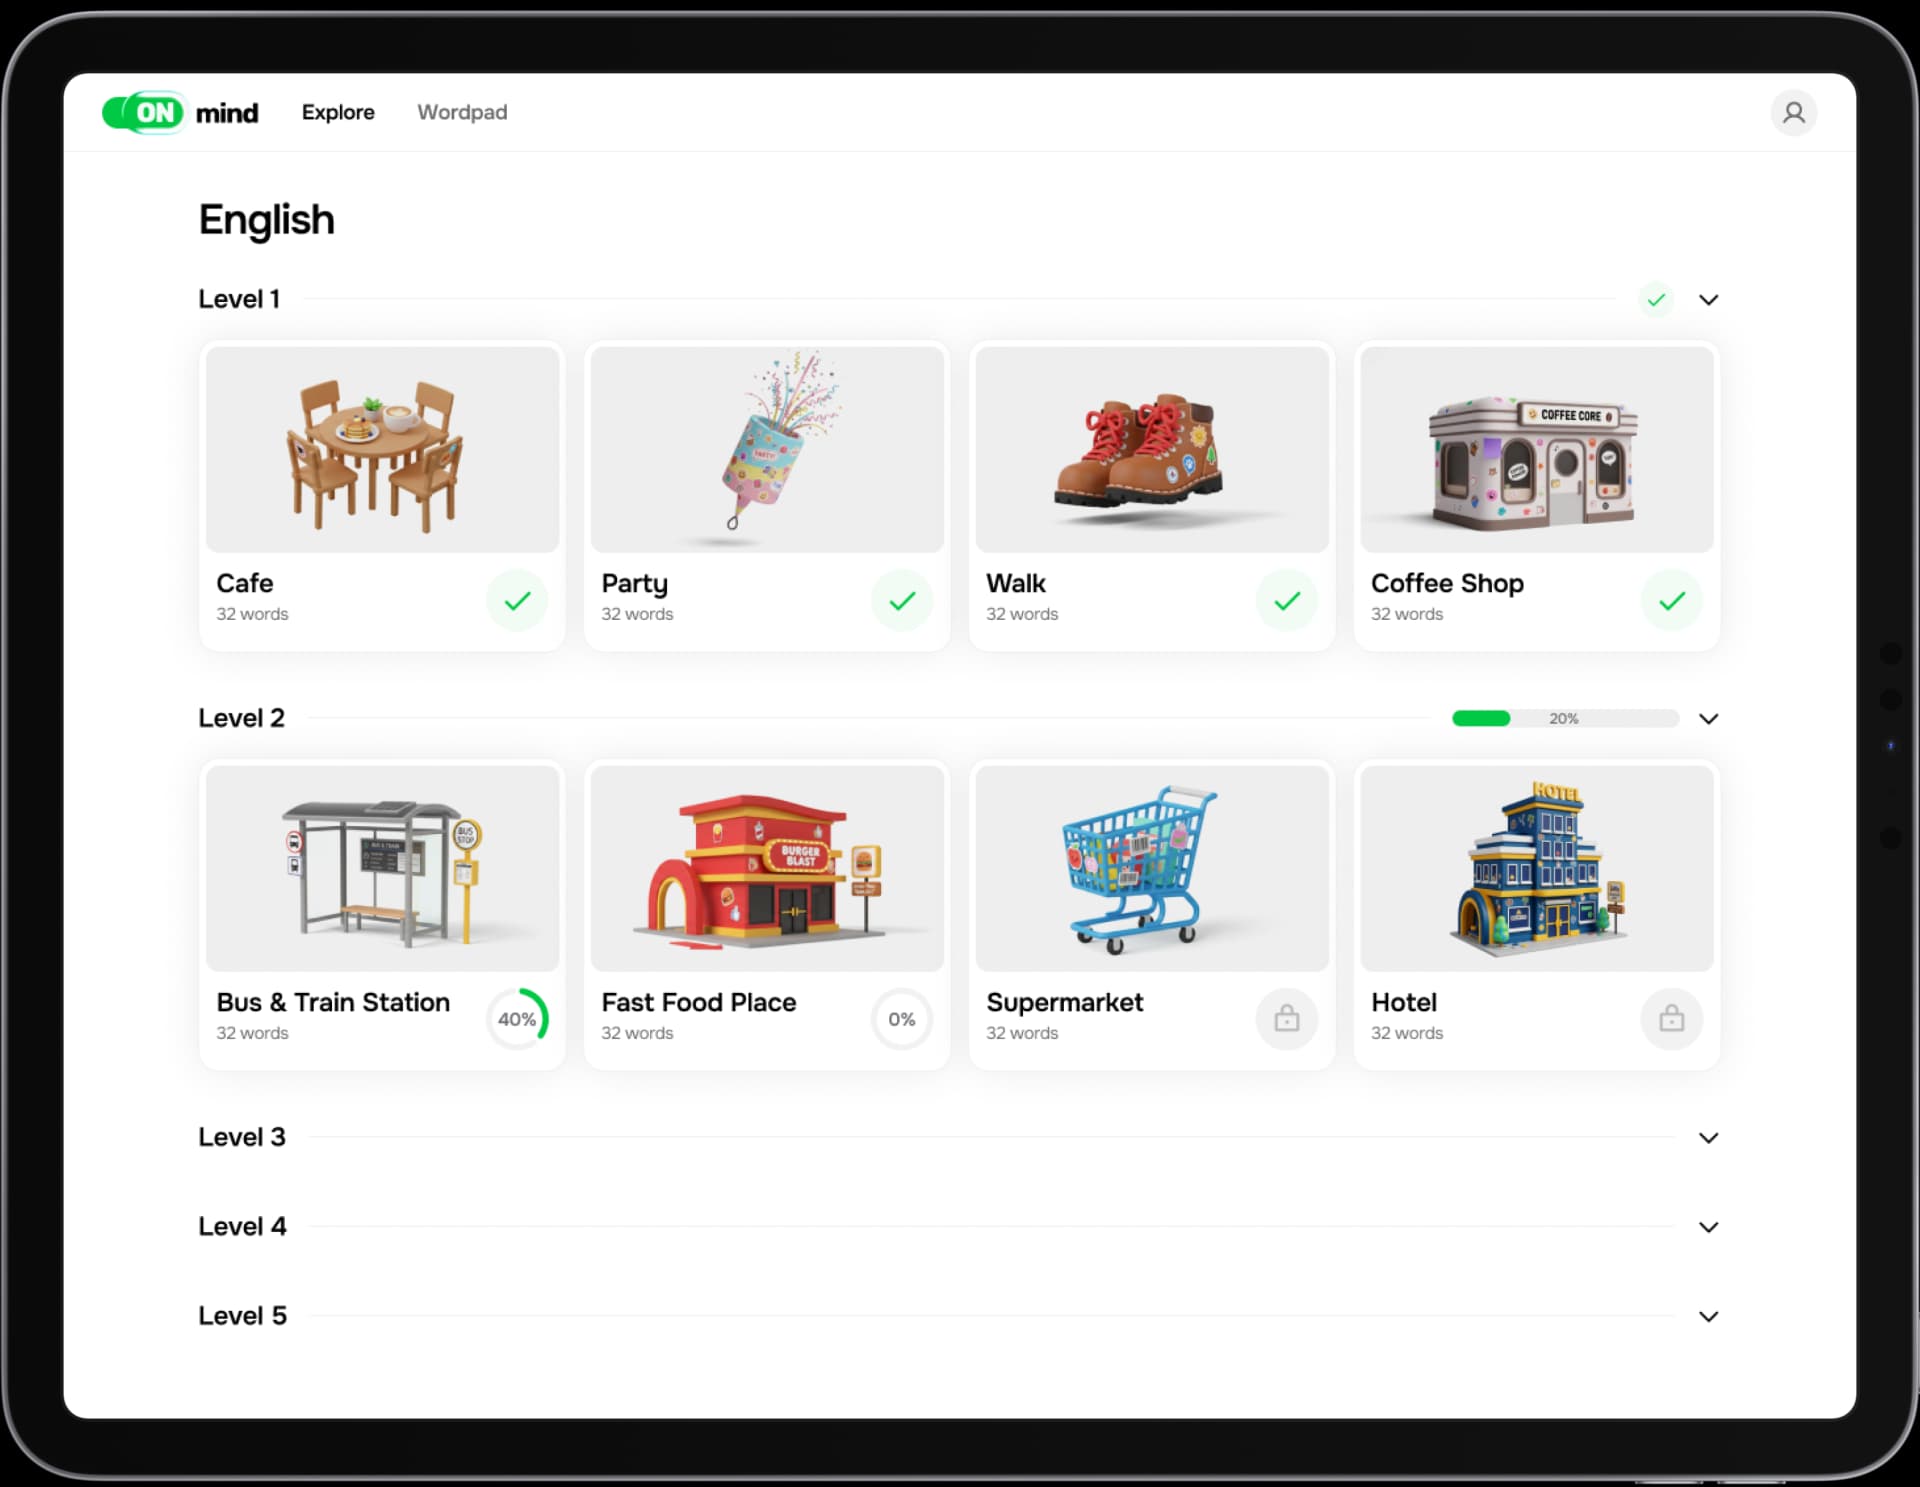Expand the Level 5 section

tap(1708, 1316)
